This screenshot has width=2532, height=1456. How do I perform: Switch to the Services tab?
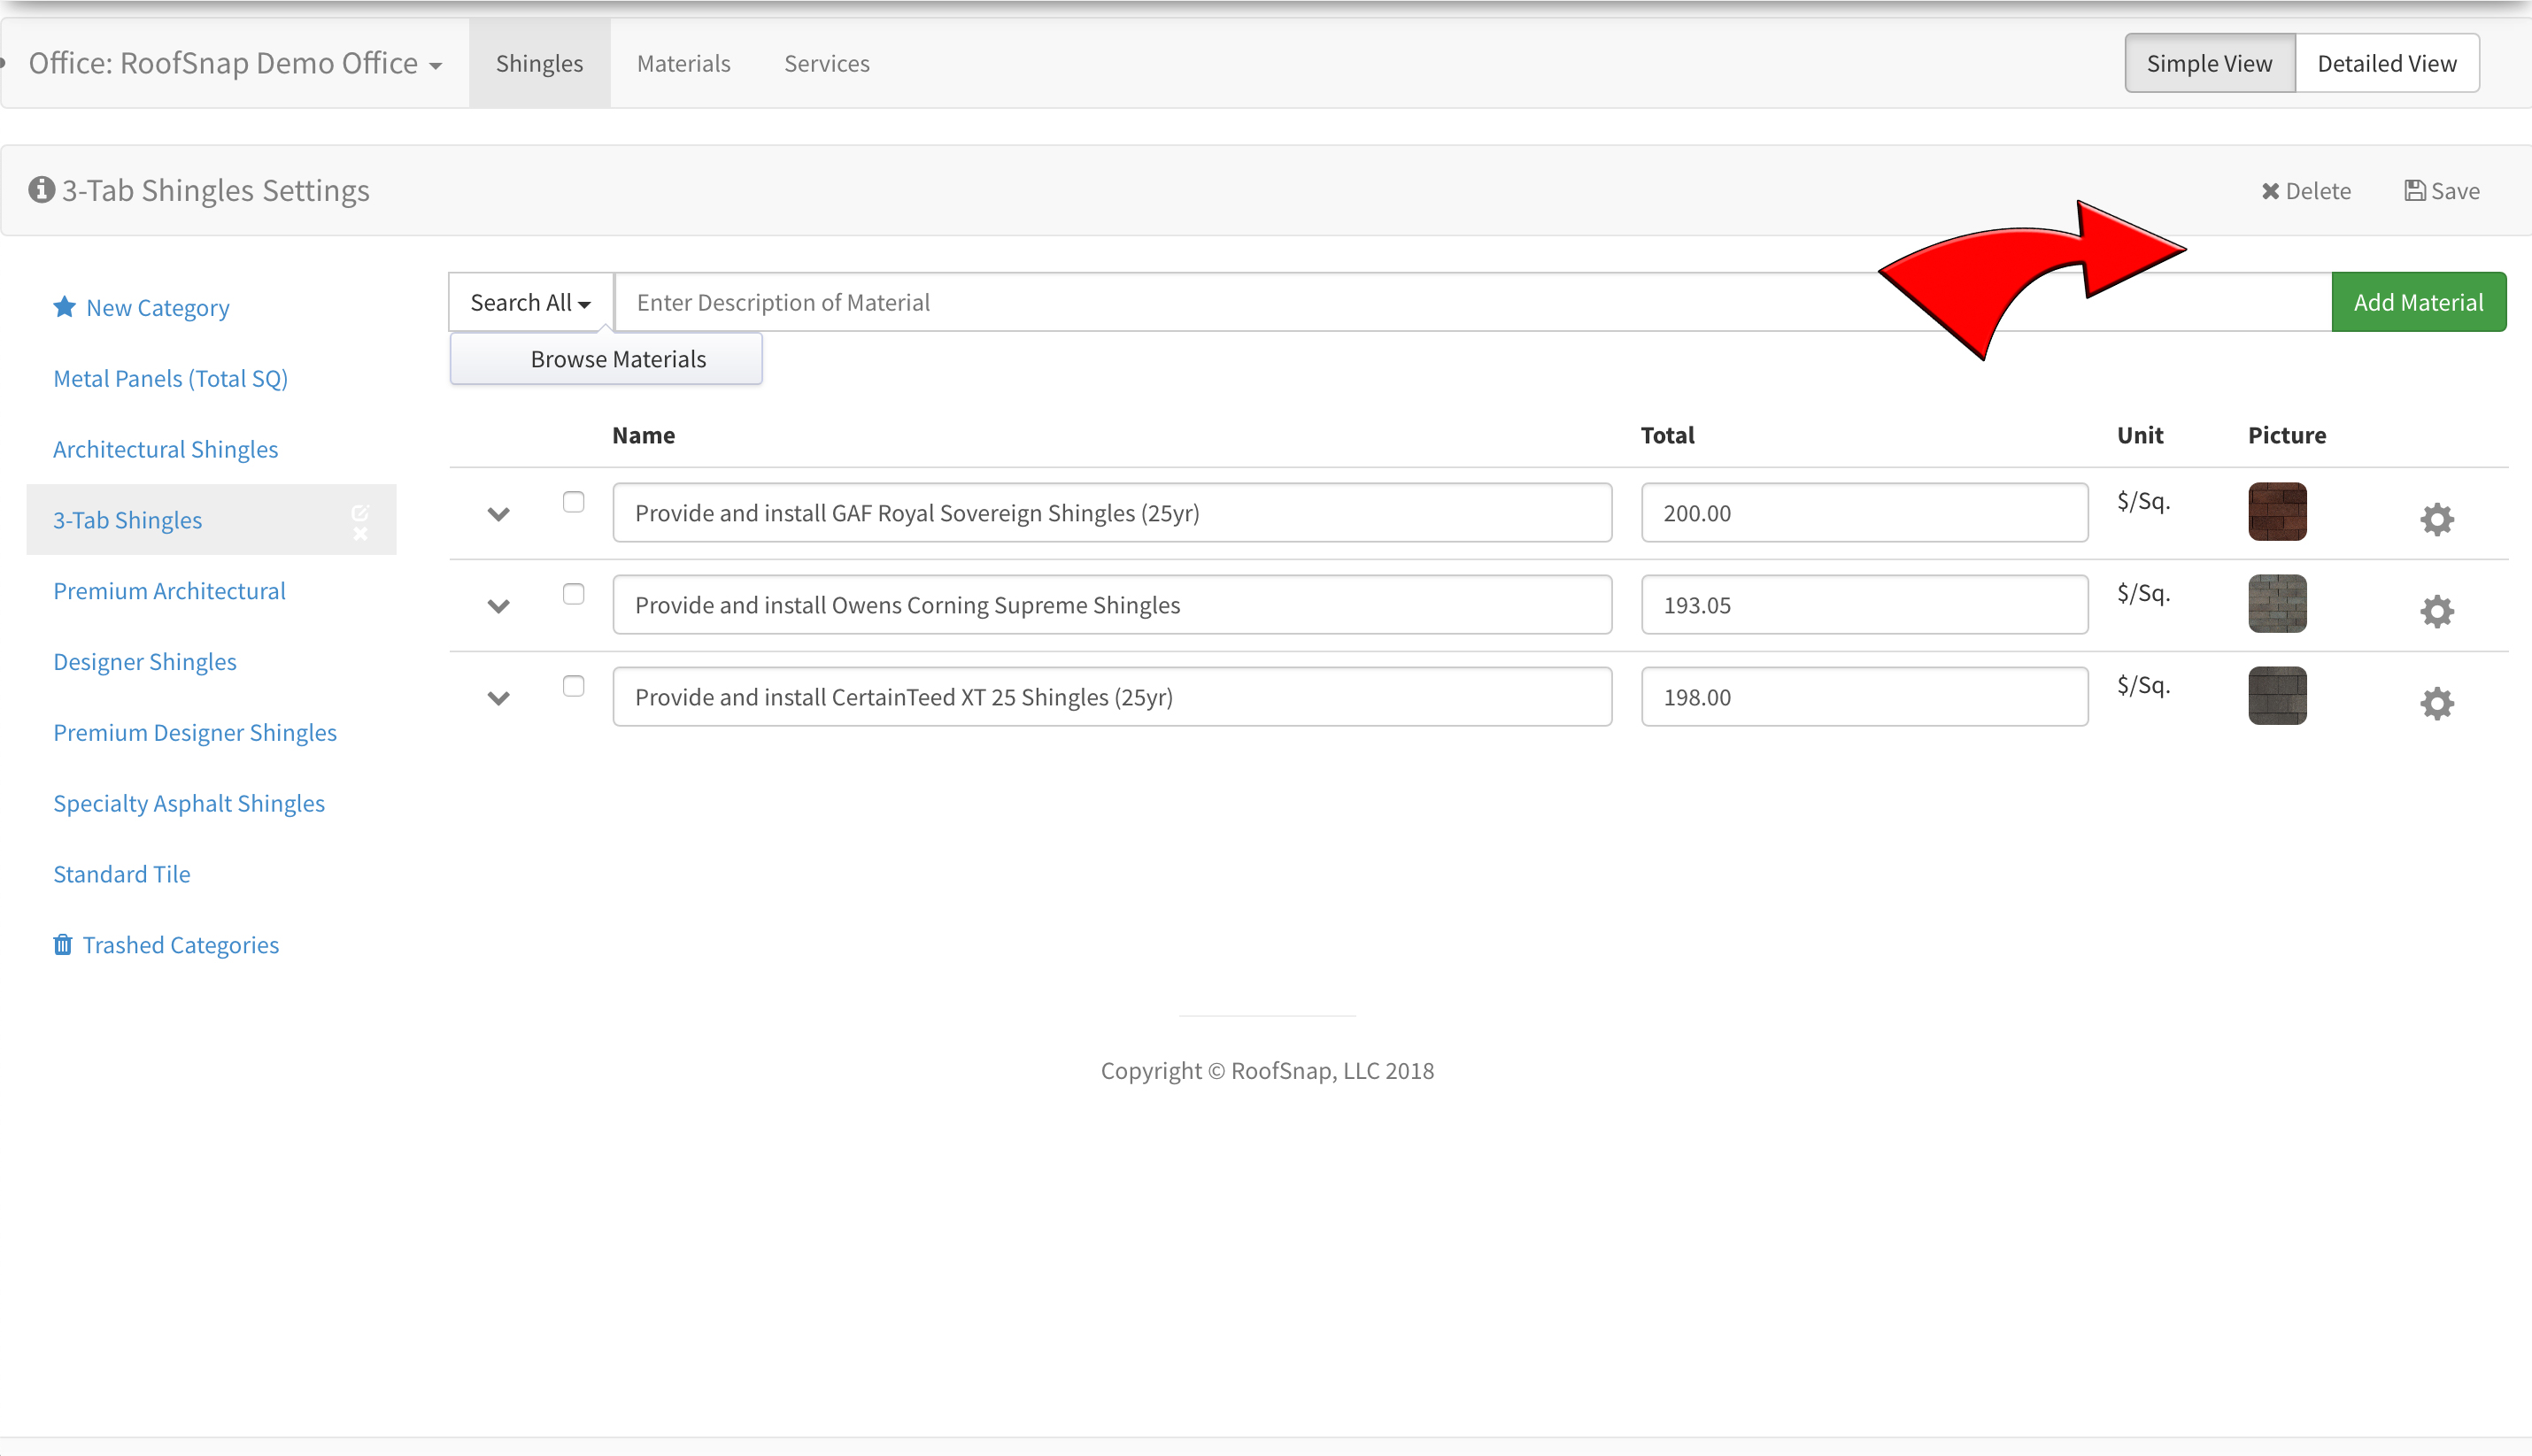tap(827, 63)
